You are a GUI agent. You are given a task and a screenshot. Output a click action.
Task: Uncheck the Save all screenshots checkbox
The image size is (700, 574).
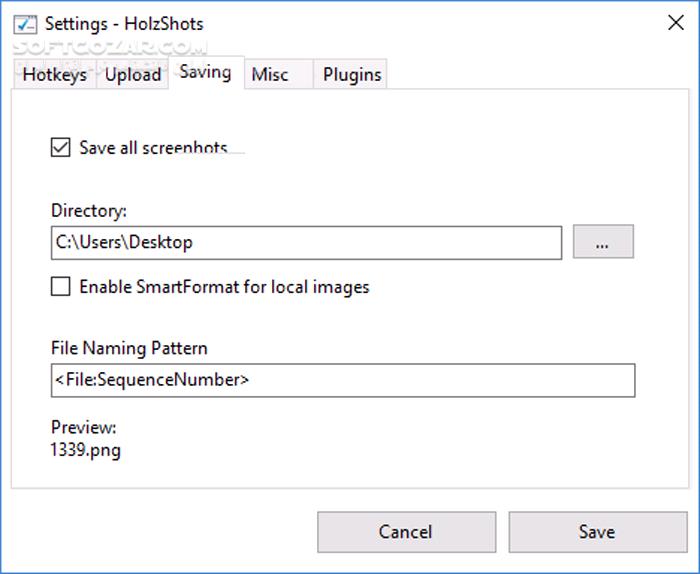tap(61, 148)
